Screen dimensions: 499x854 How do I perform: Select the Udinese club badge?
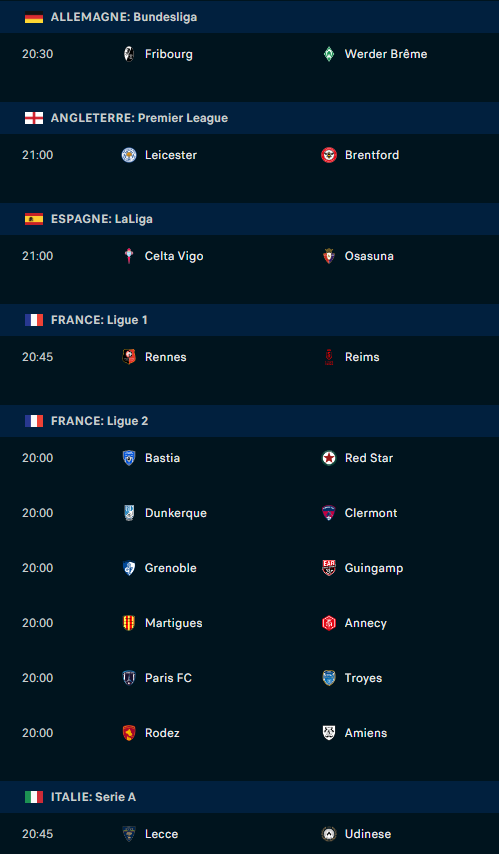coord(329,834)
